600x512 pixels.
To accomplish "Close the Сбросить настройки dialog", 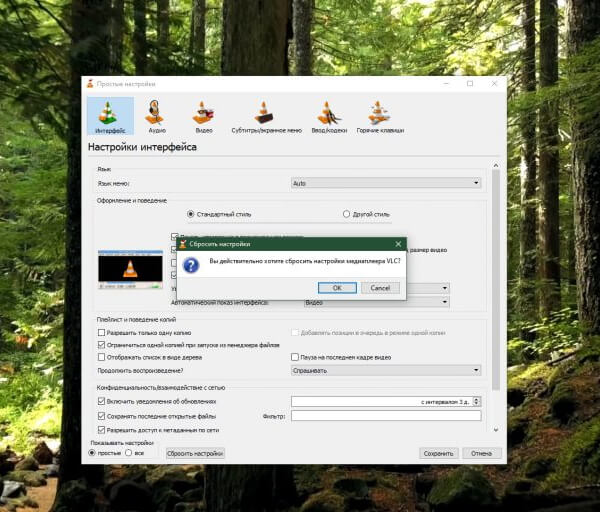I will (398, 244).
